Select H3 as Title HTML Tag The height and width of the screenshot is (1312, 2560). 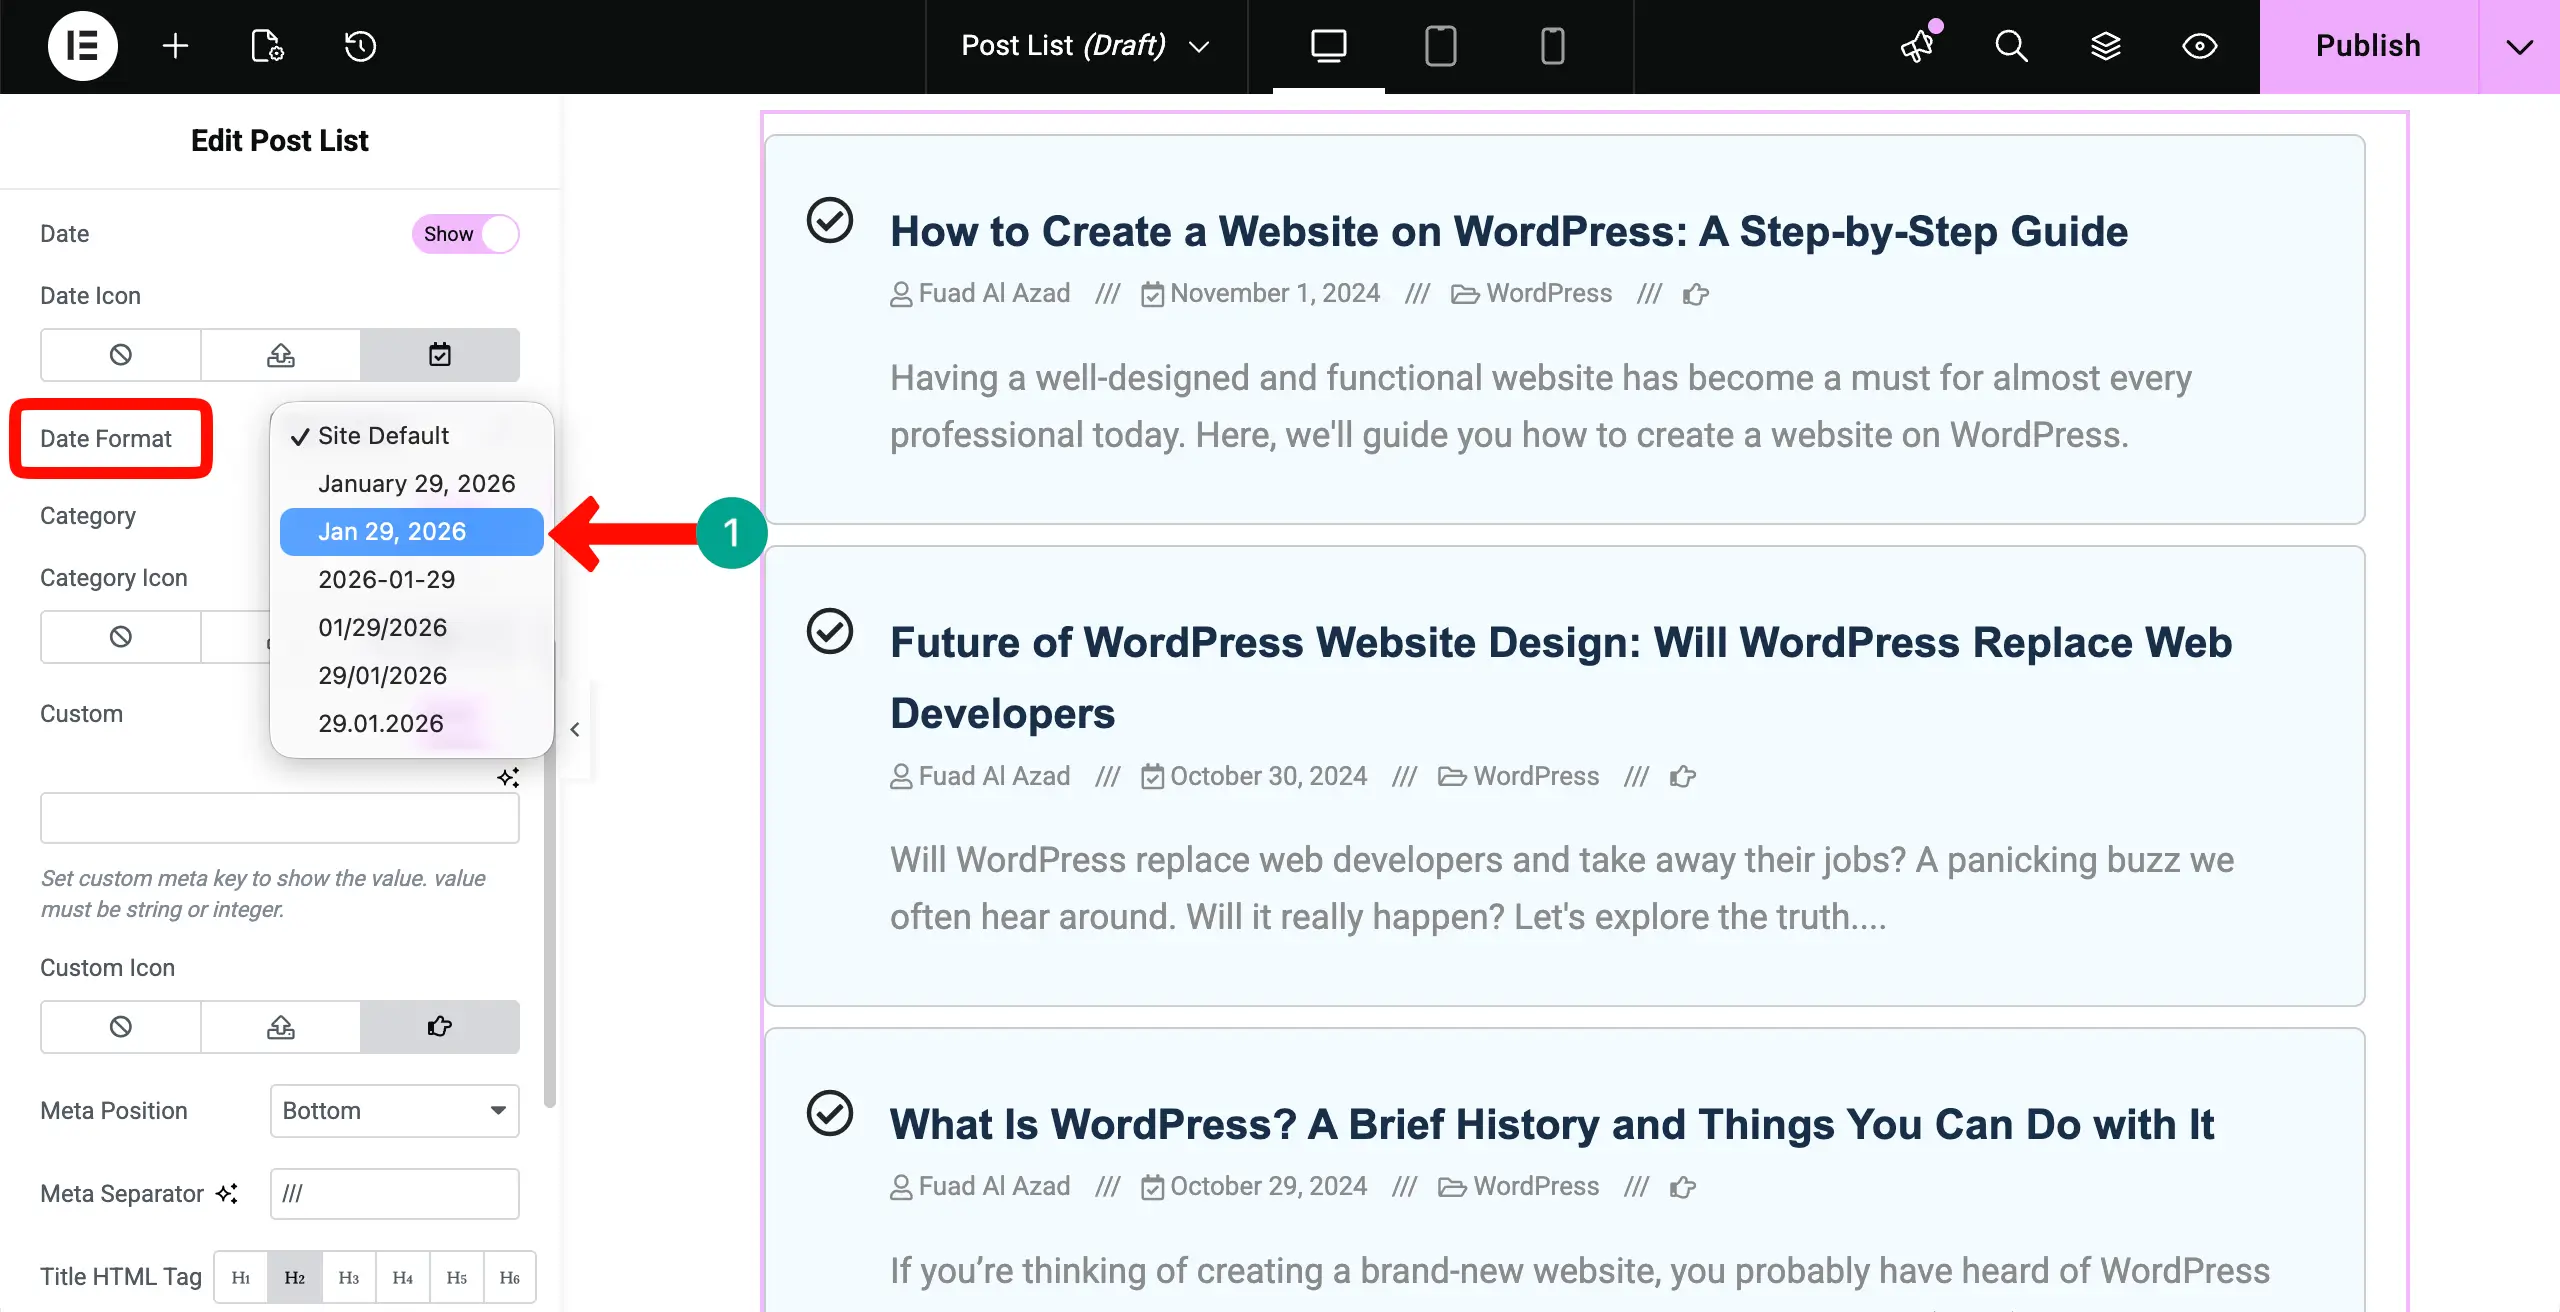(x=348, y=1277)
